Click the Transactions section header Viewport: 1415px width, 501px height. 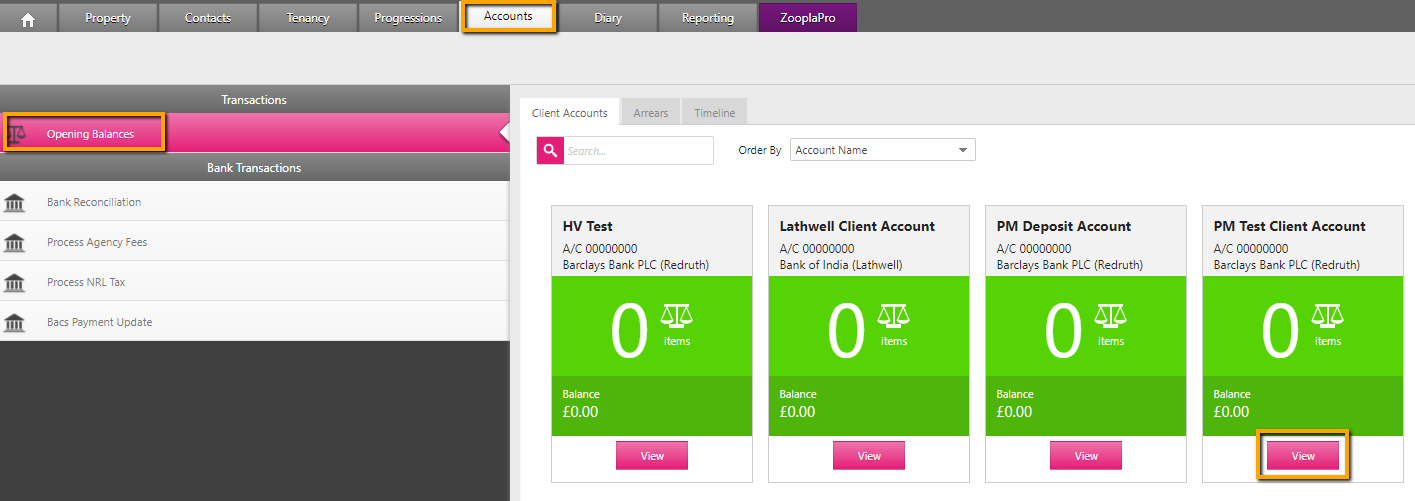pos(254,100)
